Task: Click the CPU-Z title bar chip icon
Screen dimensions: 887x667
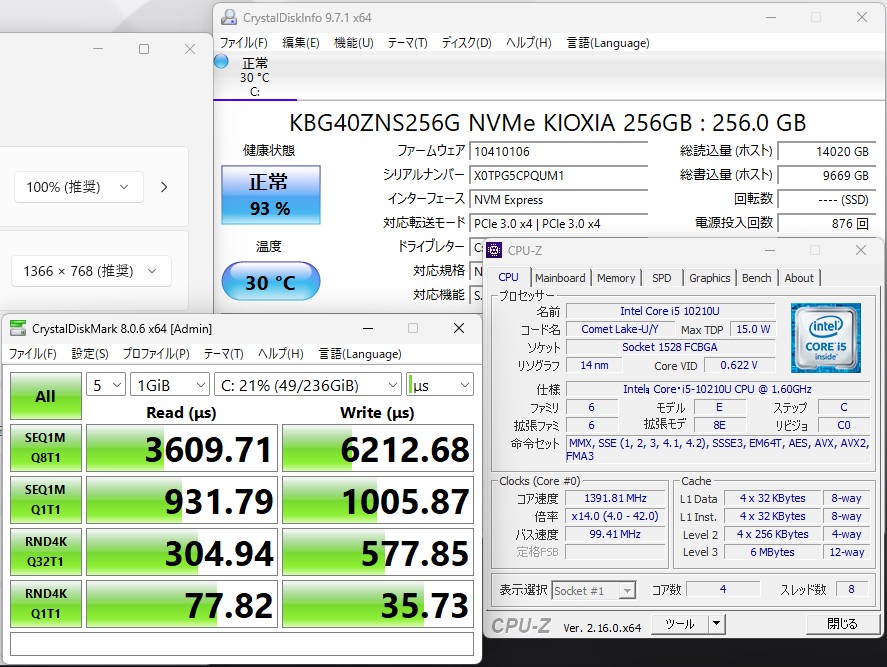Action: point(495,250)
